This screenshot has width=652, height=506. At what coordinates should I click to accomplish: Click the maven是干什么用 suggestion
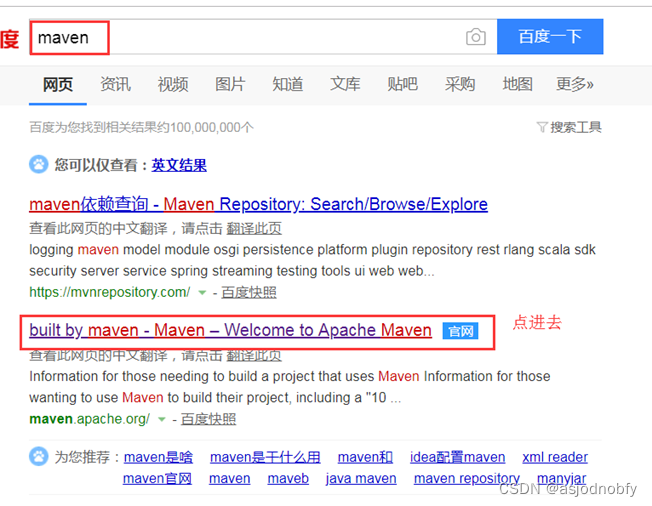pyautogui.click(x=265, y=457)
